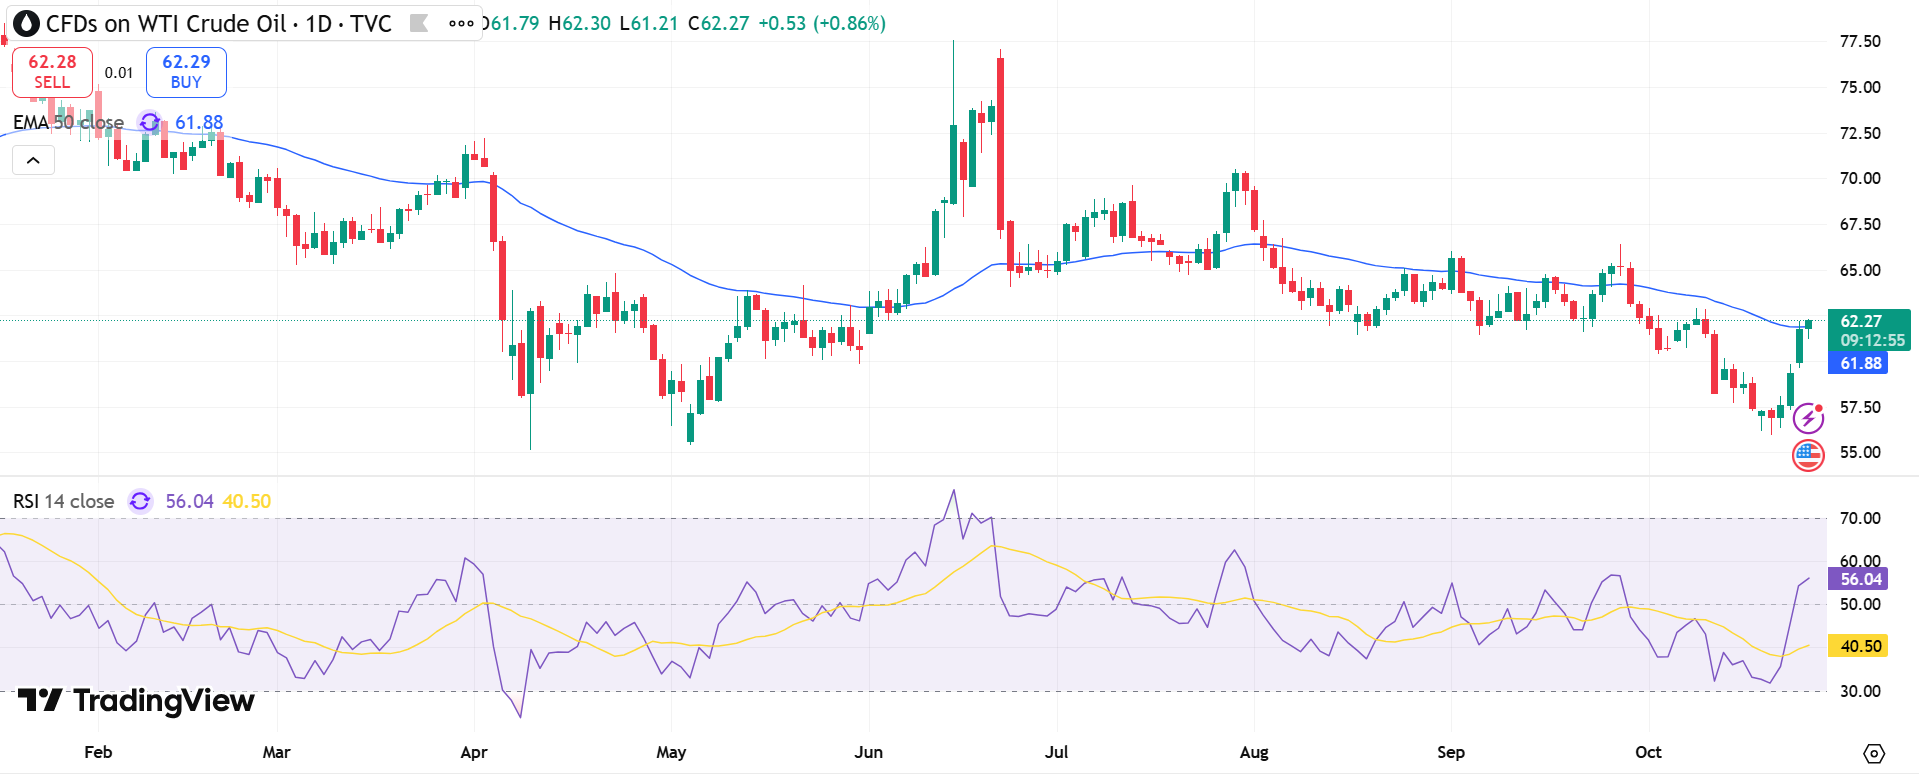Click the refresh icon next to EMA 50
This screenshot has height=775, width=1919.
pyautogui.click(x=149, y=122)
